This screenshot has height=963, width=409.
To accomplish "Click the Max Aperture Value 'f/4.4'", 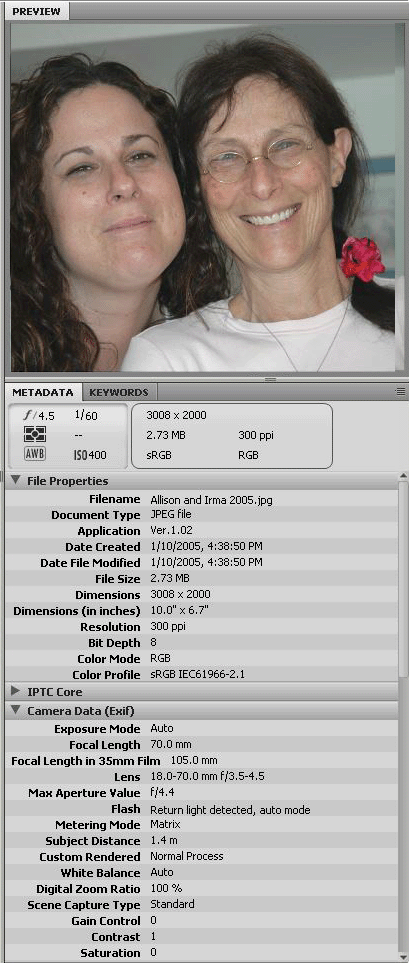I will coord(162,793).
